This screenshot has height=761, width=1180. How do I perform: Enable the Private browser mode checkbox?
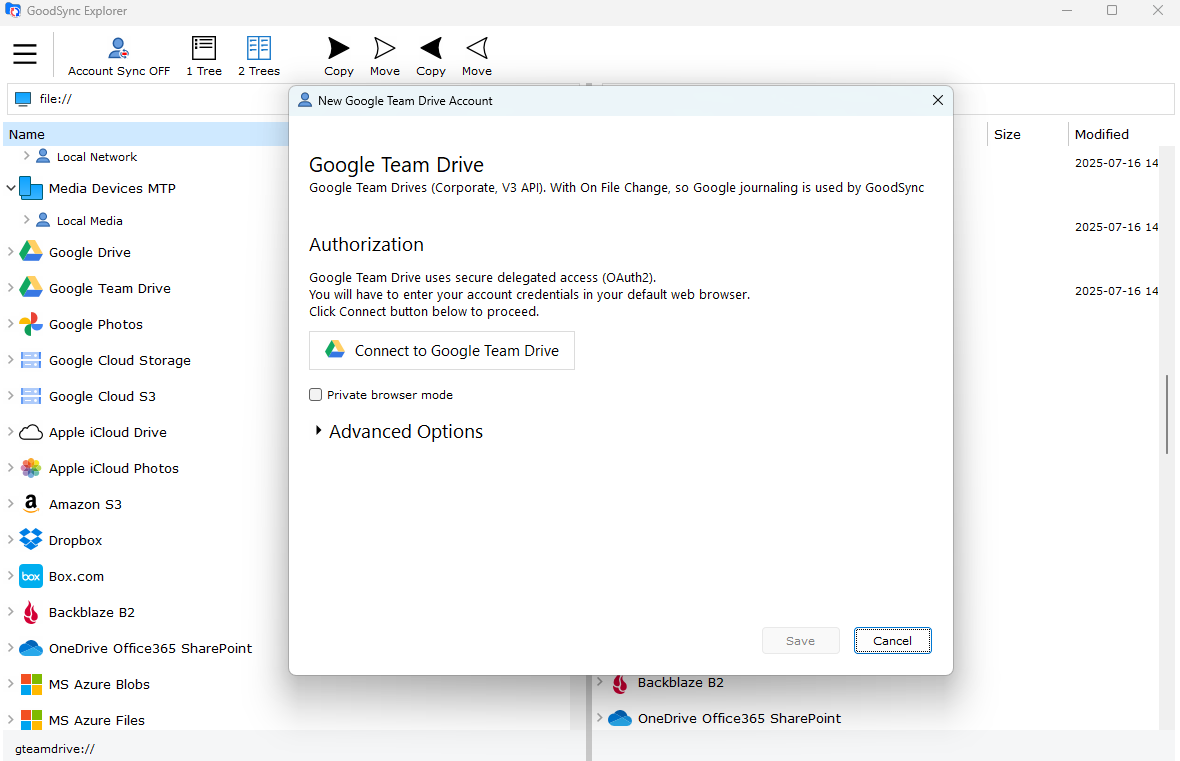tap(316, 395)
